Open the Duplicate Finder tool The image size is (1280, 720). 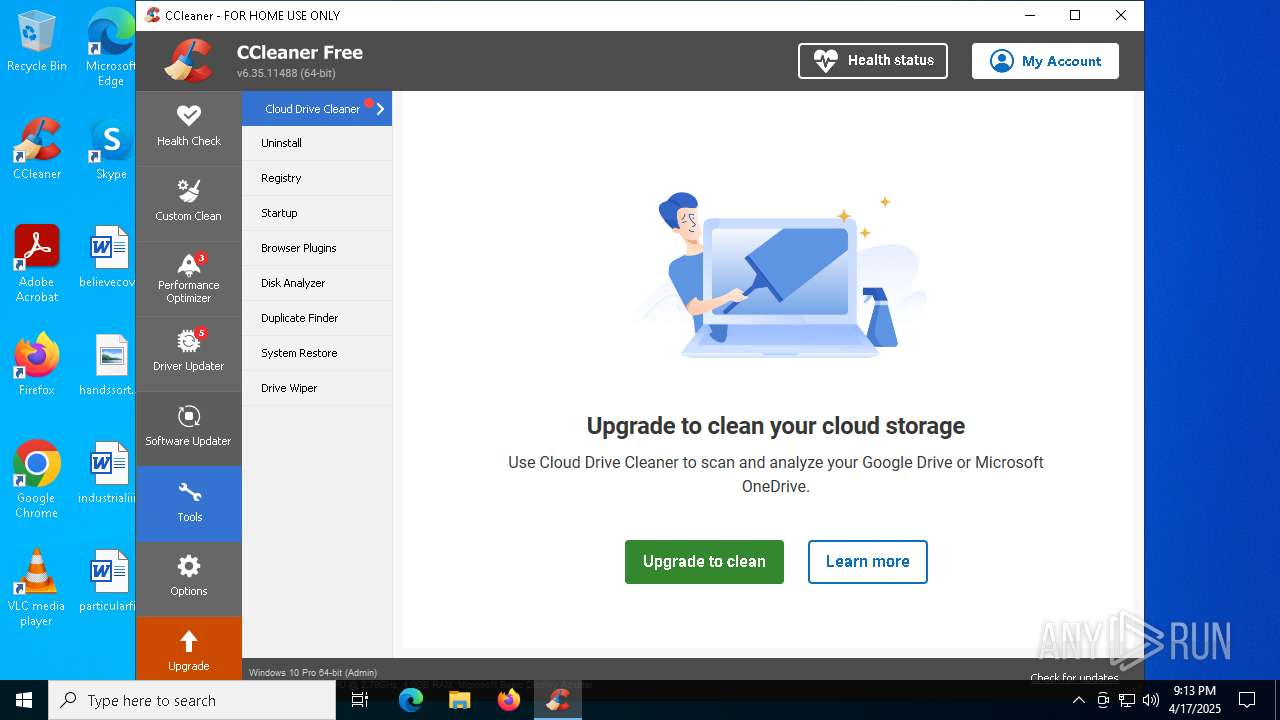pos(317,318)
